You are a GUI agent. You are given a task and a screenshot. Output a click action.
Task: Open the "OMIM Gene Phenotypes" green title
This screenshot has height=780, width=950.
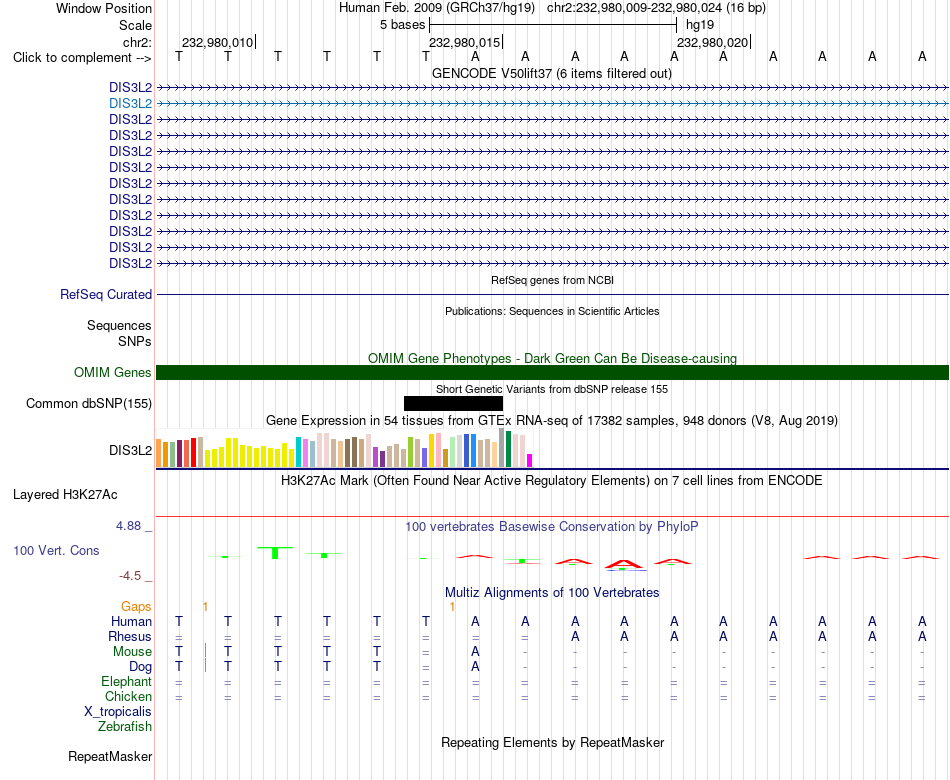(x=552, y=358)
